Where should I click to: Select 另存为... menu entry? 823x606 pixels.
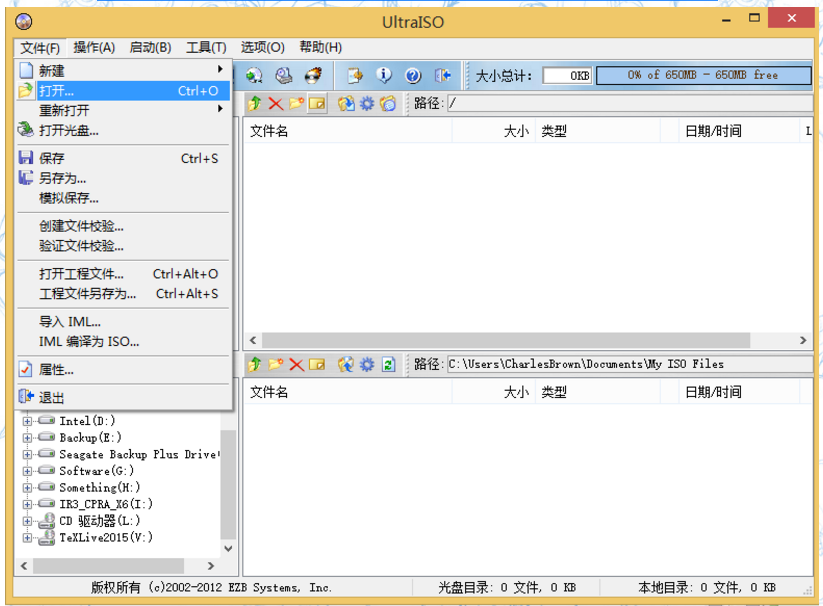pyautogui.click(x=123, y=178)
